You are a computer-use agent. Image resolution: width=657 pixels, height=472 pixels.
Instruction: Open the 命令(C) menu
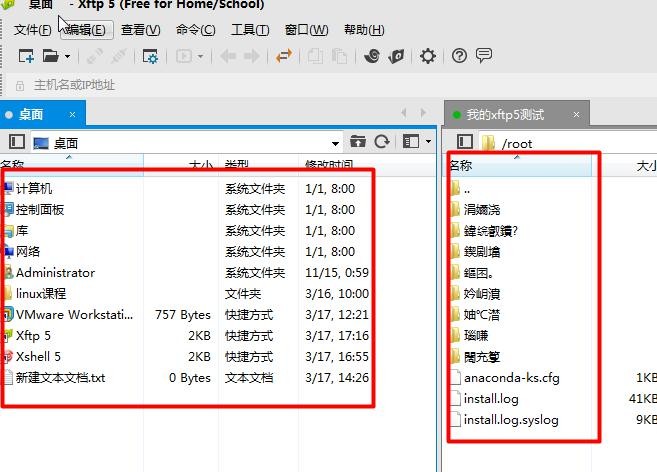195,30
